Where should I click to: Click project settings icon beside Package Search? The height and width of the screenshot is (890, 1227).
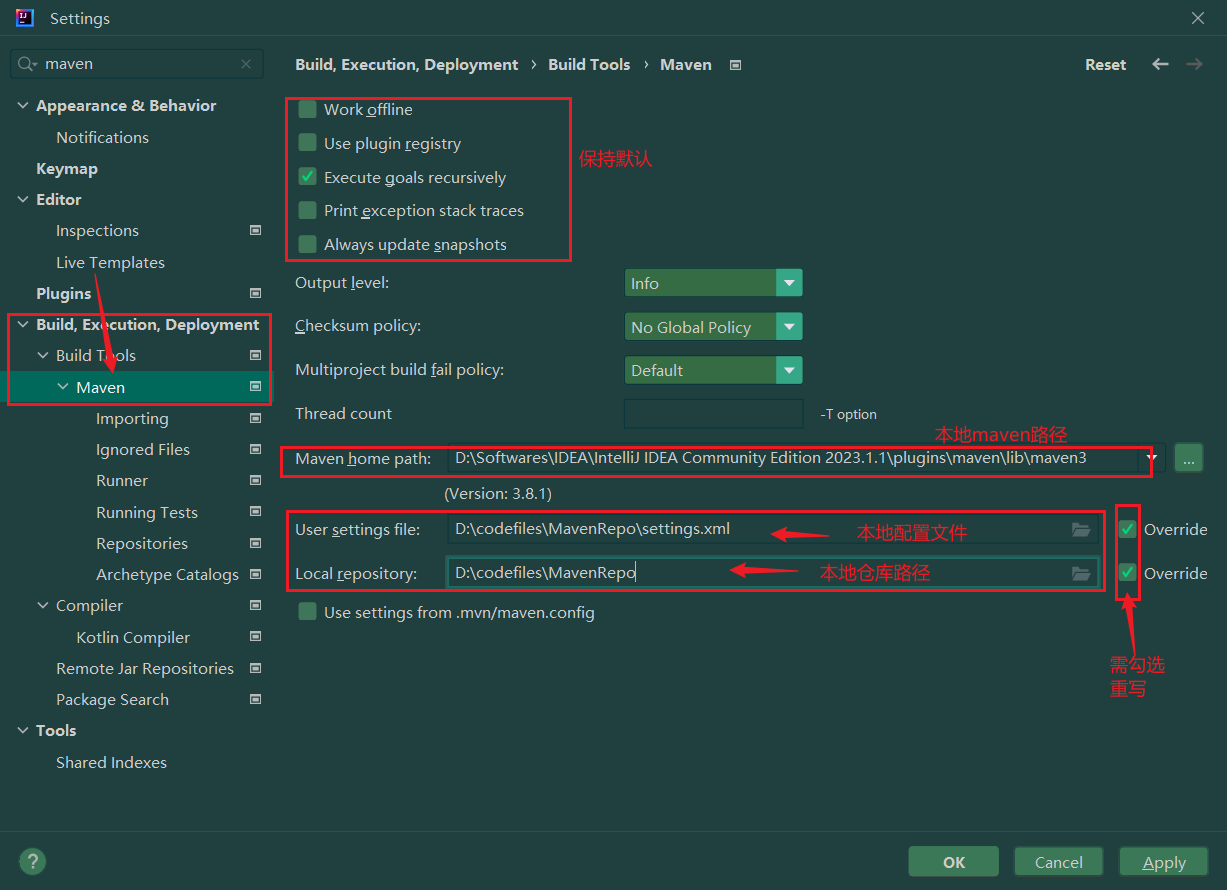pos(255,699)
